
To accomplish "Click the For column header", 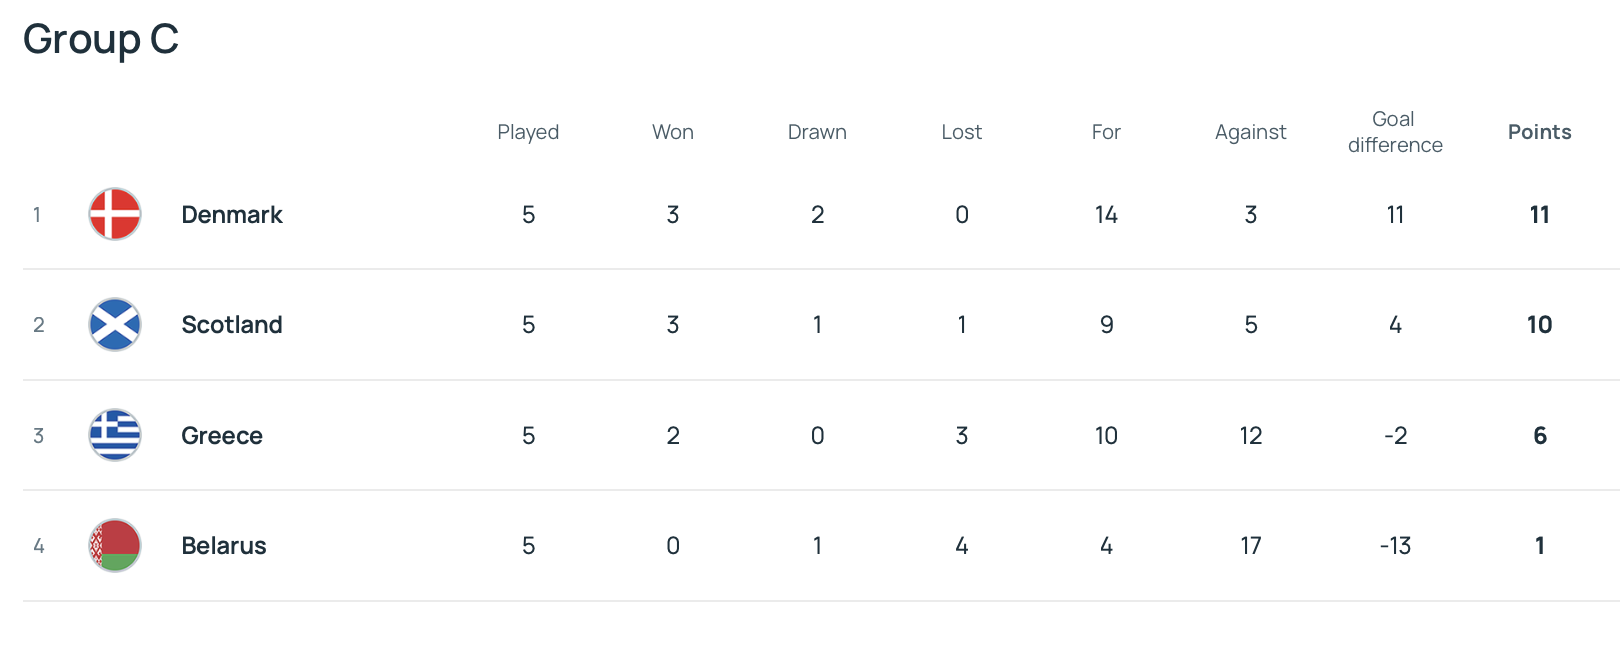I will point(1106,132).
